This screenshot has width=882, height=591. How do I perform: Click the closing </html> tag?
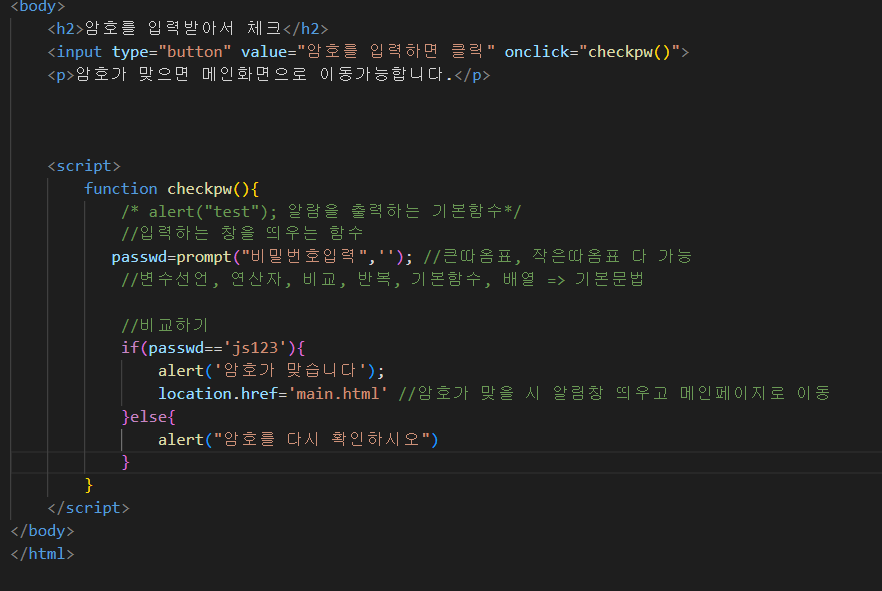42,554
